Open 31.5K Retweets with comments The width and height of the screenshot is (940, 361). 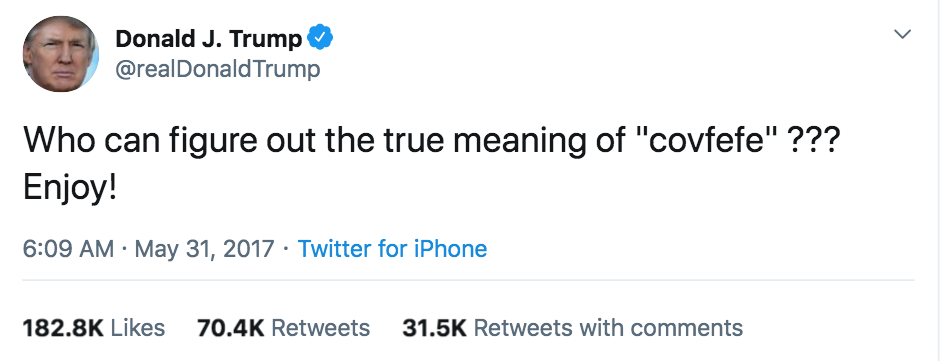tap(573, 328)
